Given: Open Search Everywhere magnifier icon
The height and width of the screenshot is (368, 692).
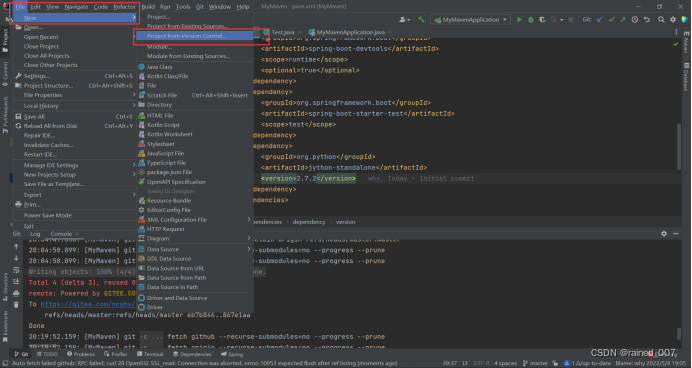Looking at the screenshot, I should 661,19.
